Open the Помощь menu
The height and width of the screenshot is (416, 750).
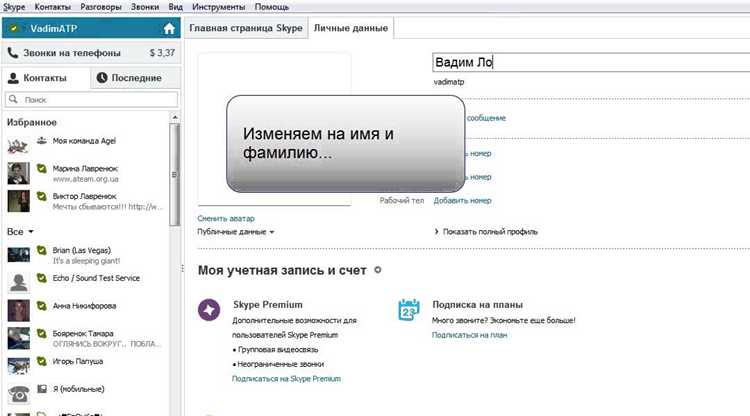pos(272,7)
